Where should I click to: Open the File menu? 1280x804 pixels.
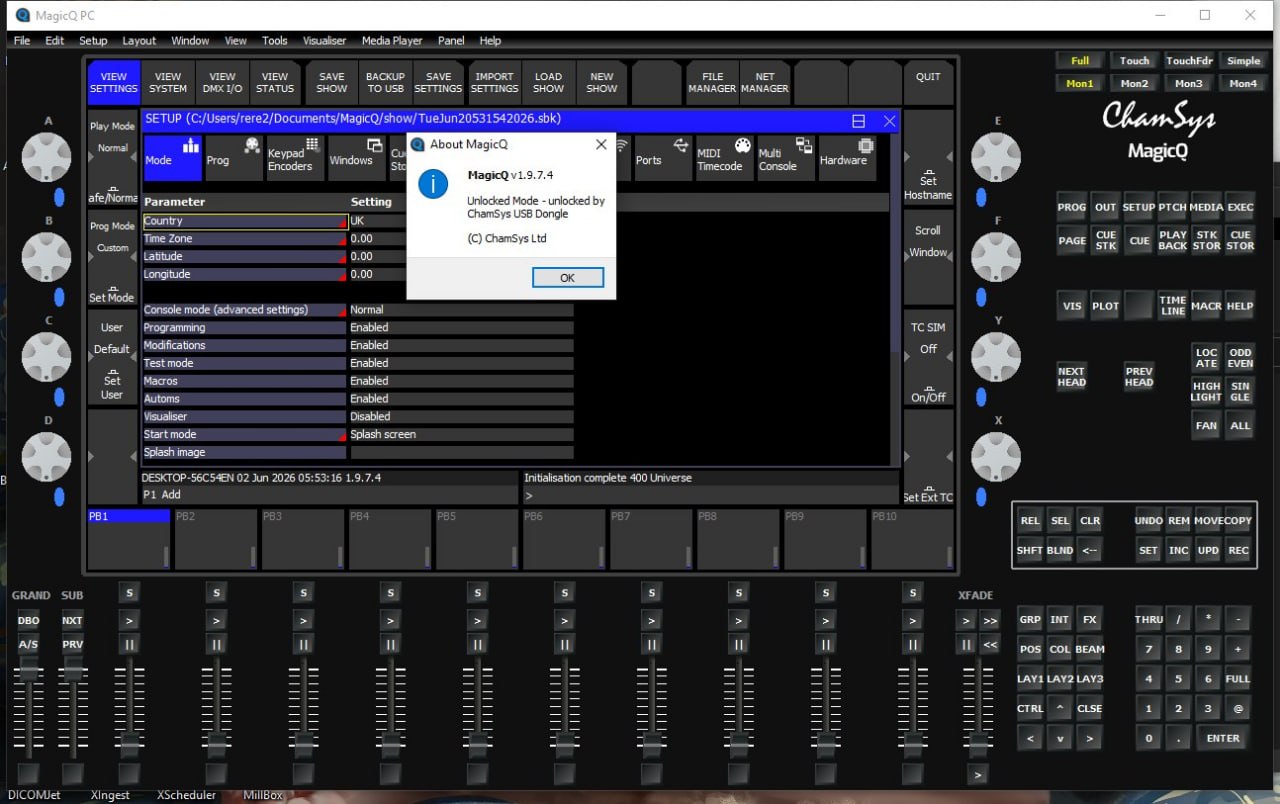(22, 41)
